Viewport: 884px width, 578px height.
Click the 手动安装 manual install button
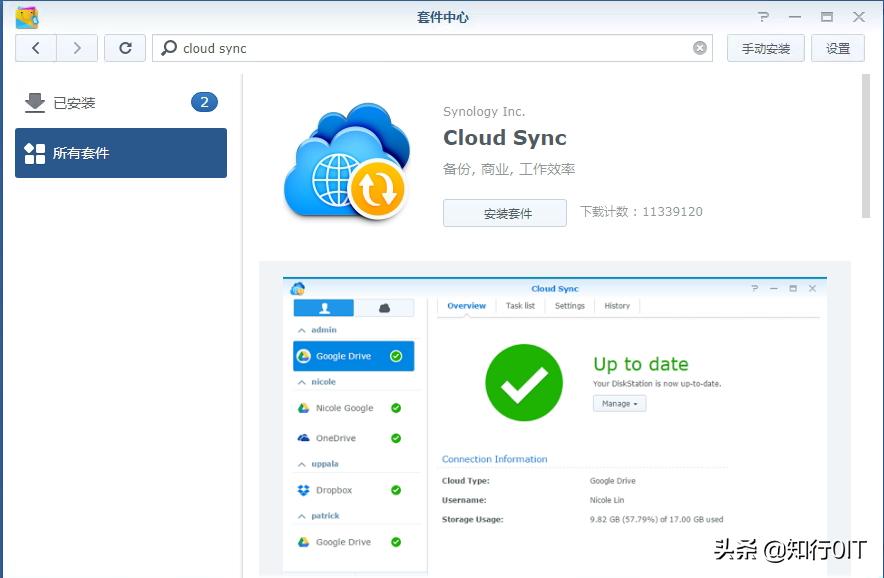(765, 48)
